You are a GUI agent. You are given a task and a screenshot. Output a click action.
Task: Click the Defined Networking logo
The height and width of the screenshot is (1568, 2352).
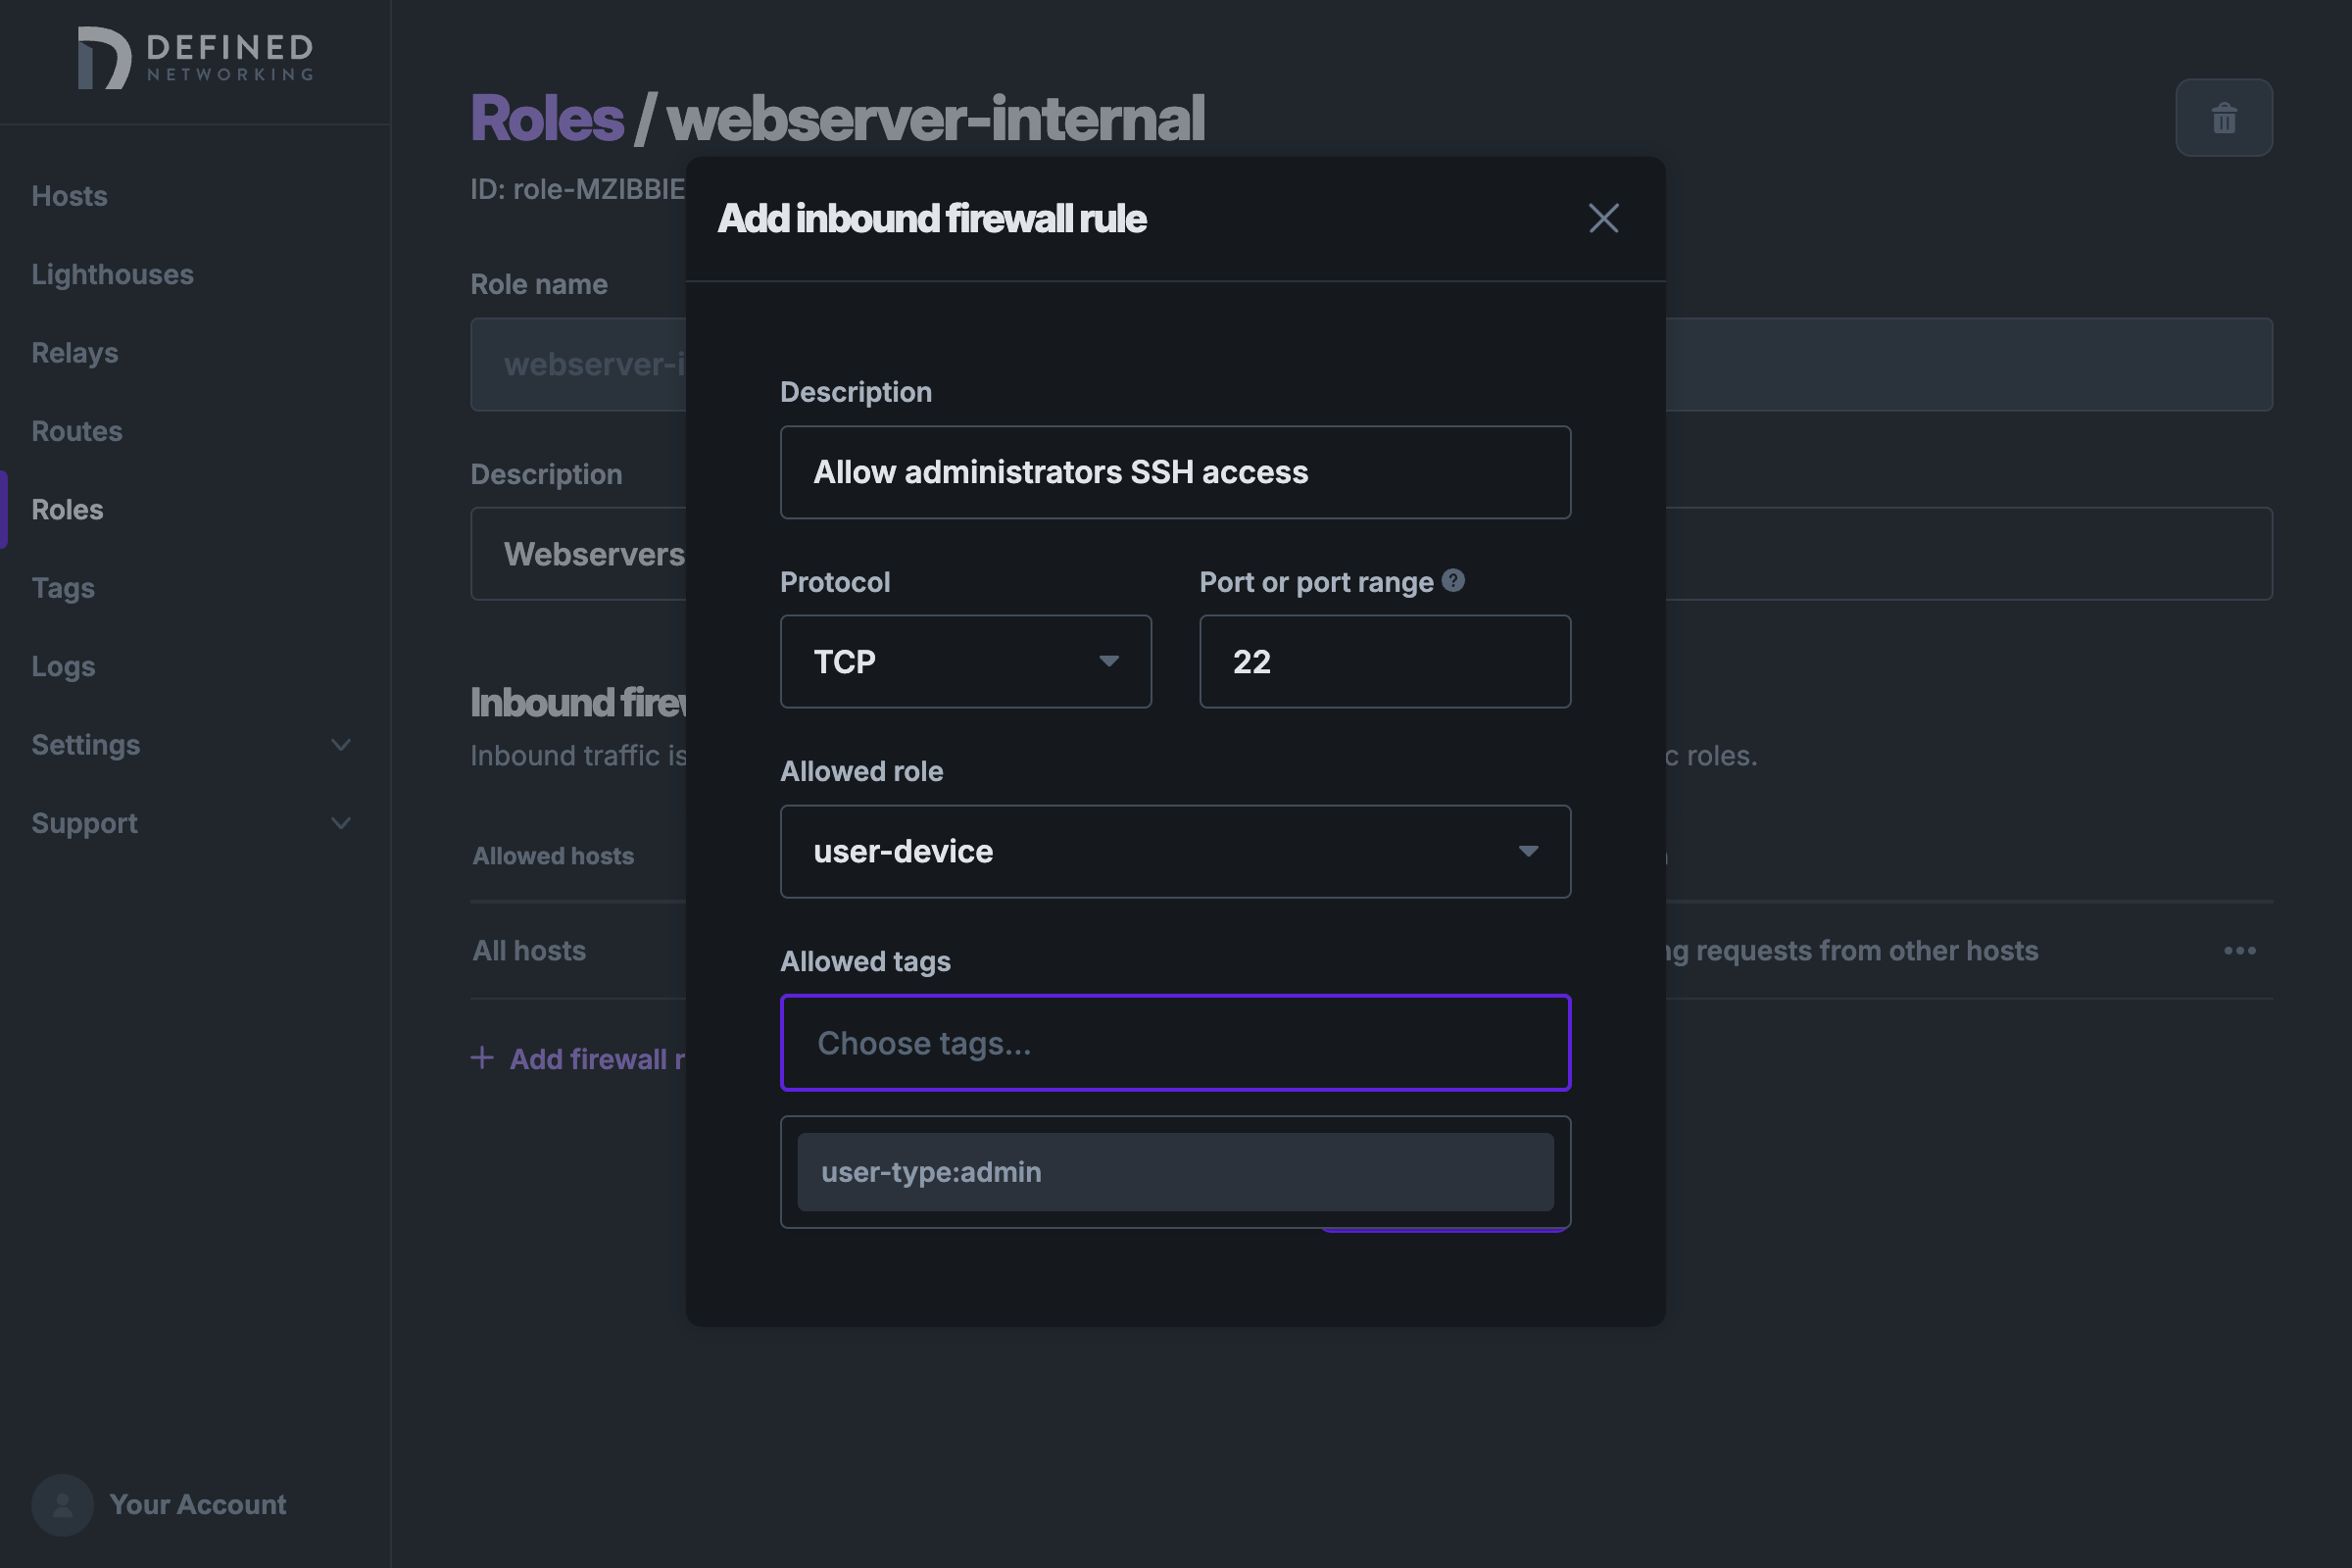[195, 58]
